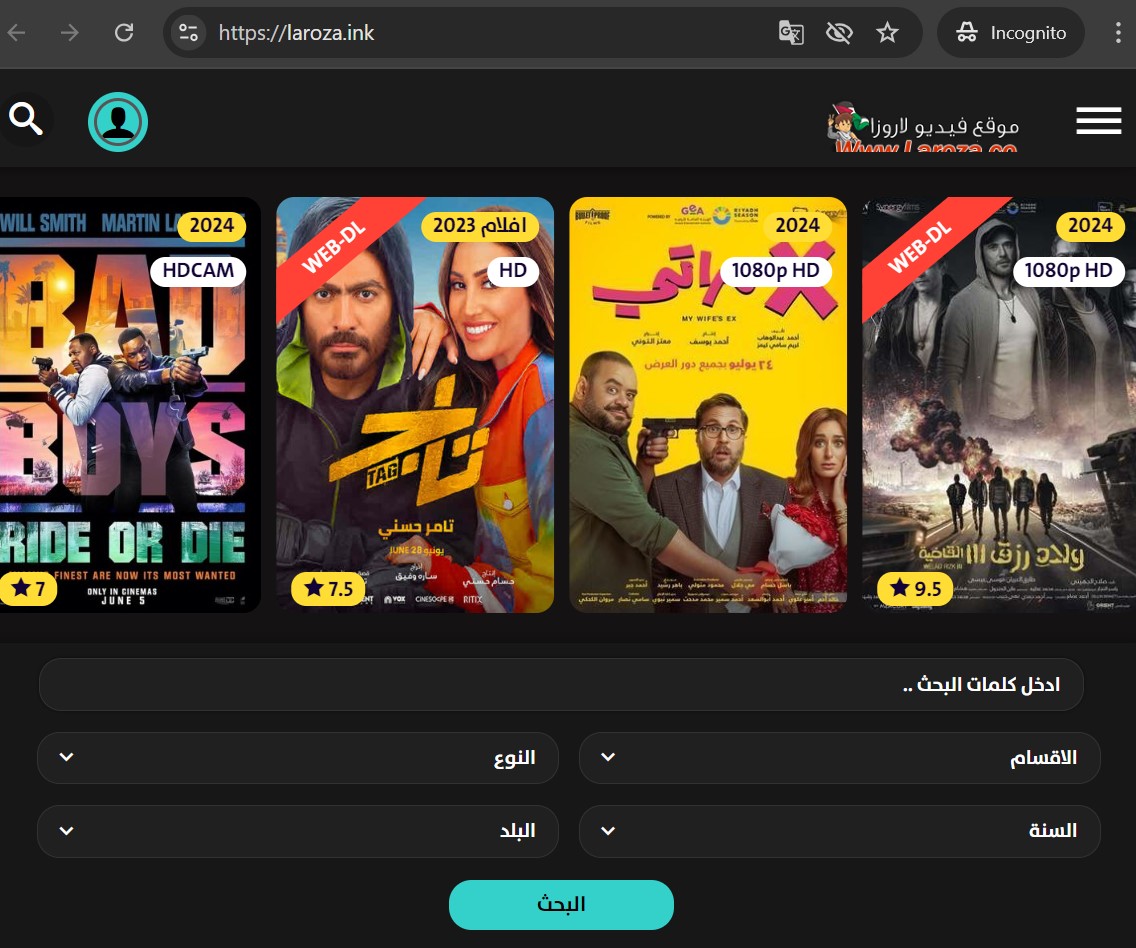Open the Bad Boys Ride or Die poster

click(130, 405)
